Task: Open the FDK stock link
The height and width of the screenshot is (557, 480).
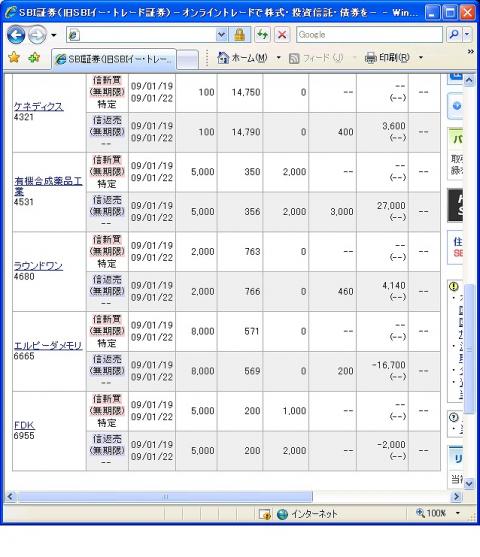Action: click(x=24, y=425)
